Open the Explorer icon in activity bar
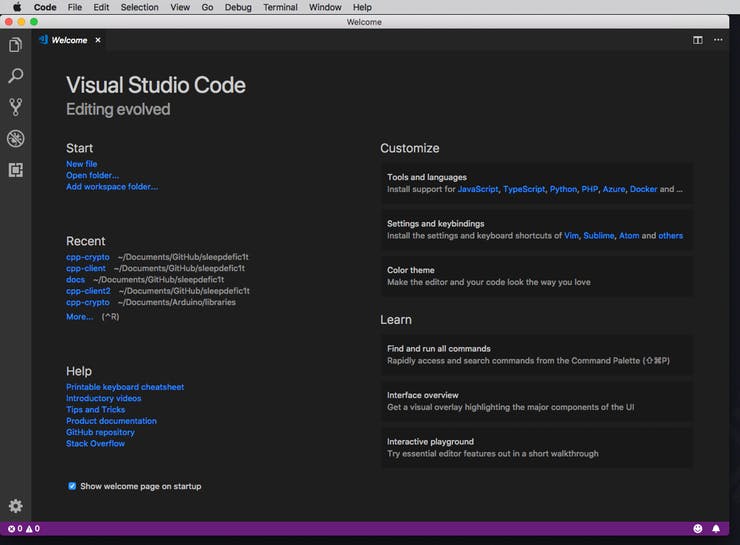The width and height of the screenshot is (740, 545). (15, 45)
